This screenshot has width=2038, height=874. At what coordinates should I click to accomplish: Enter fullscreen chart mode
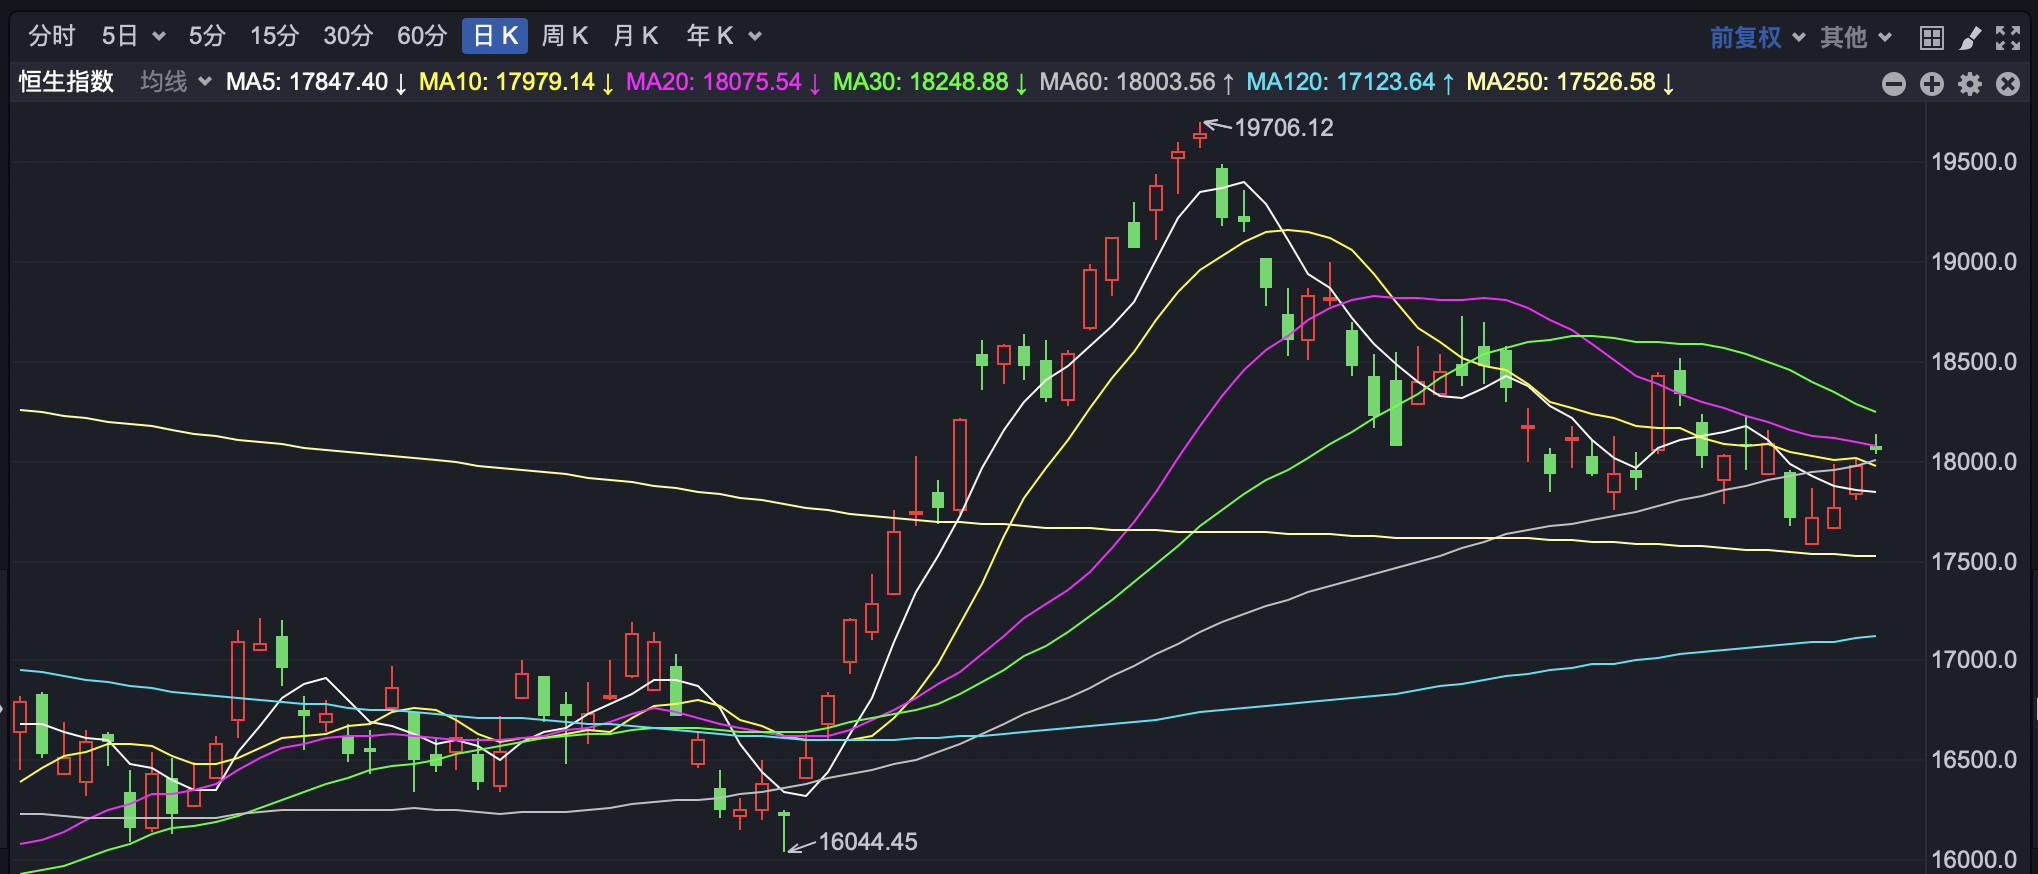click(2008, 38)
